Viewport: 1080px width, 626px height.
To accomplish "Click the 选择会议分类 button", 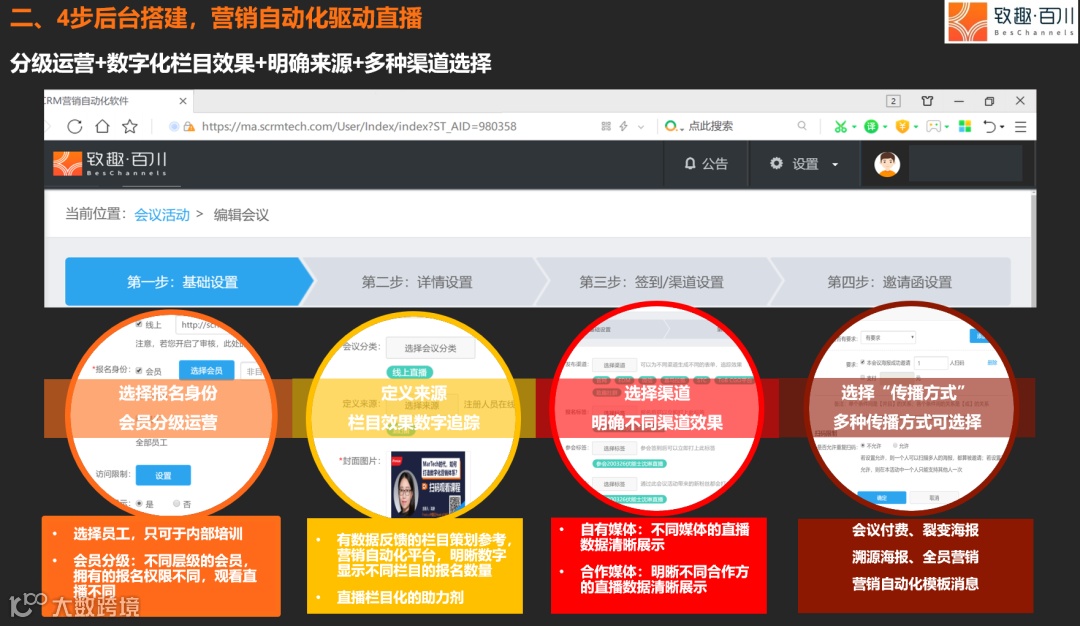I will [430, 348].
